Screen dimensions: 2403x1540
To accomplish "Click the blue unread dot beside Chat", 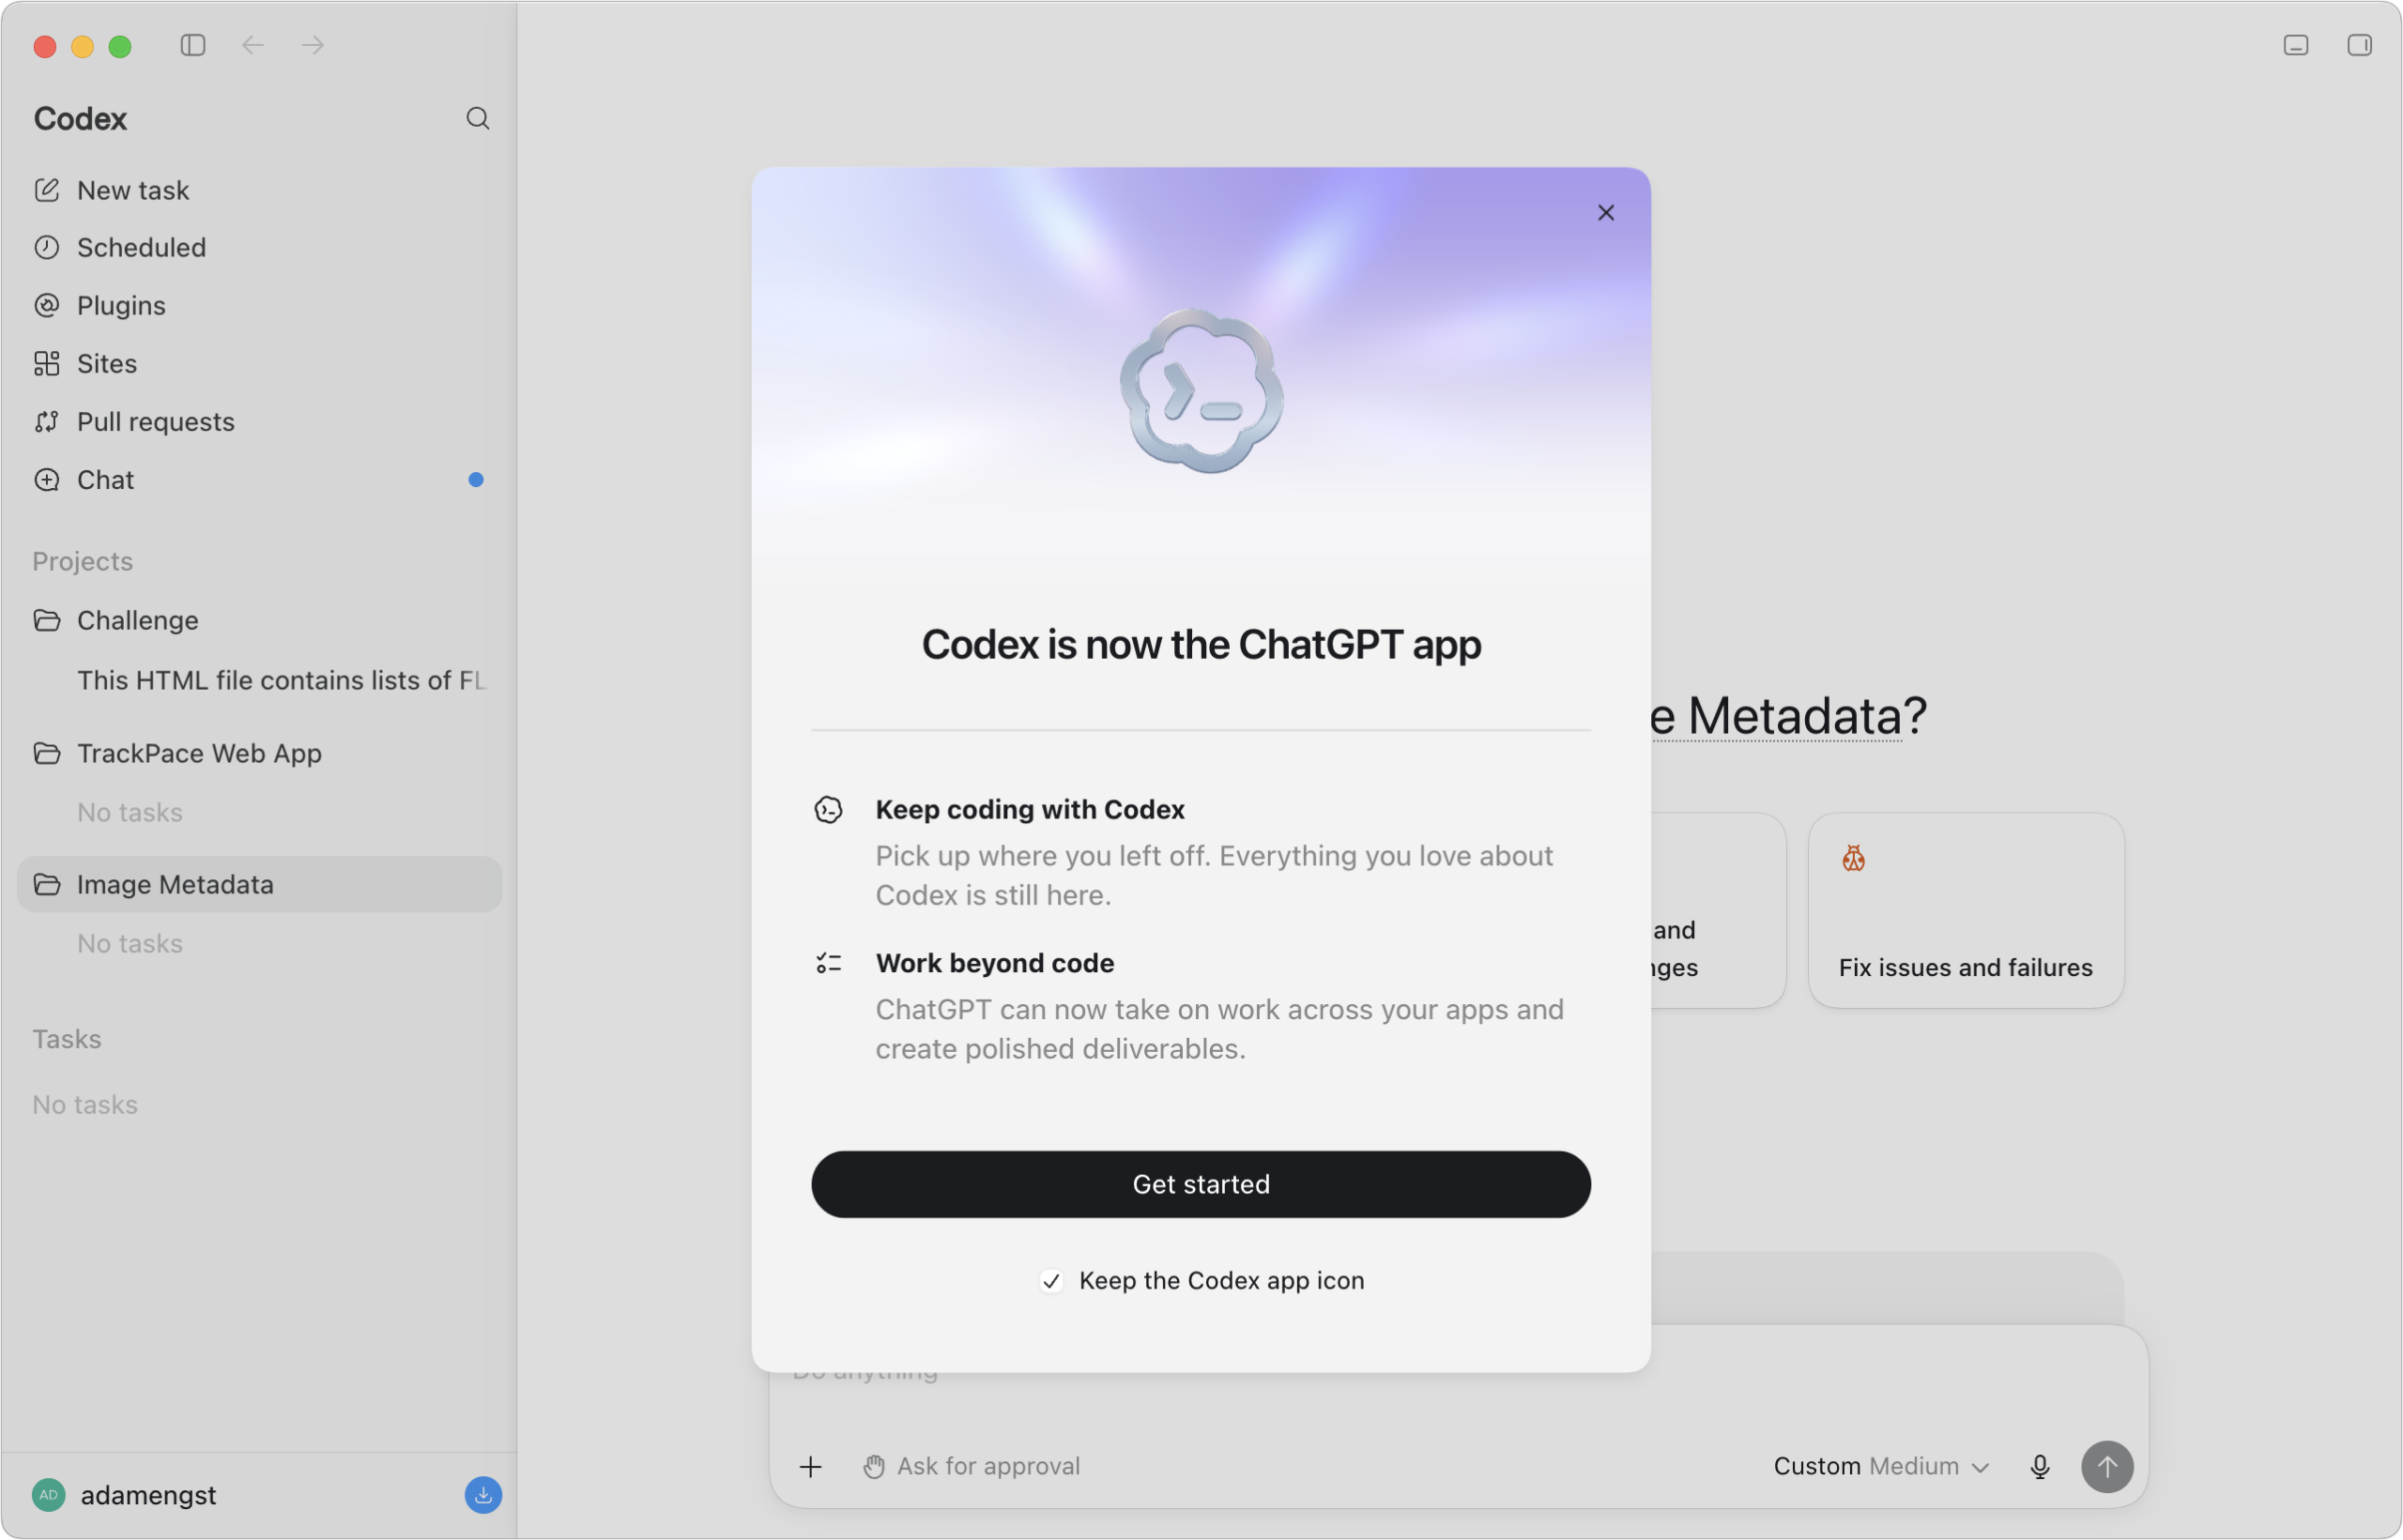I will (x=476, y=479).
